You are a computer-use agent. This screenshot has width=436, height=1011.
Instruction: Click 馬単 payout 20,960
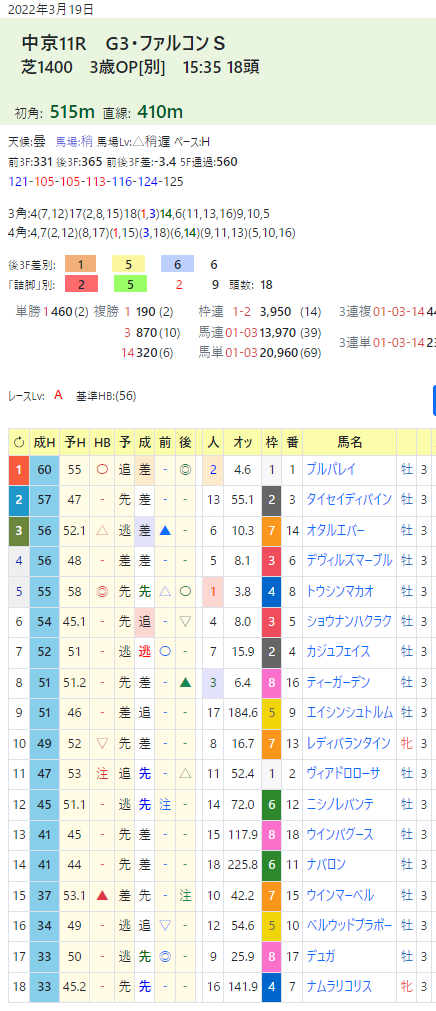(277, 353)
